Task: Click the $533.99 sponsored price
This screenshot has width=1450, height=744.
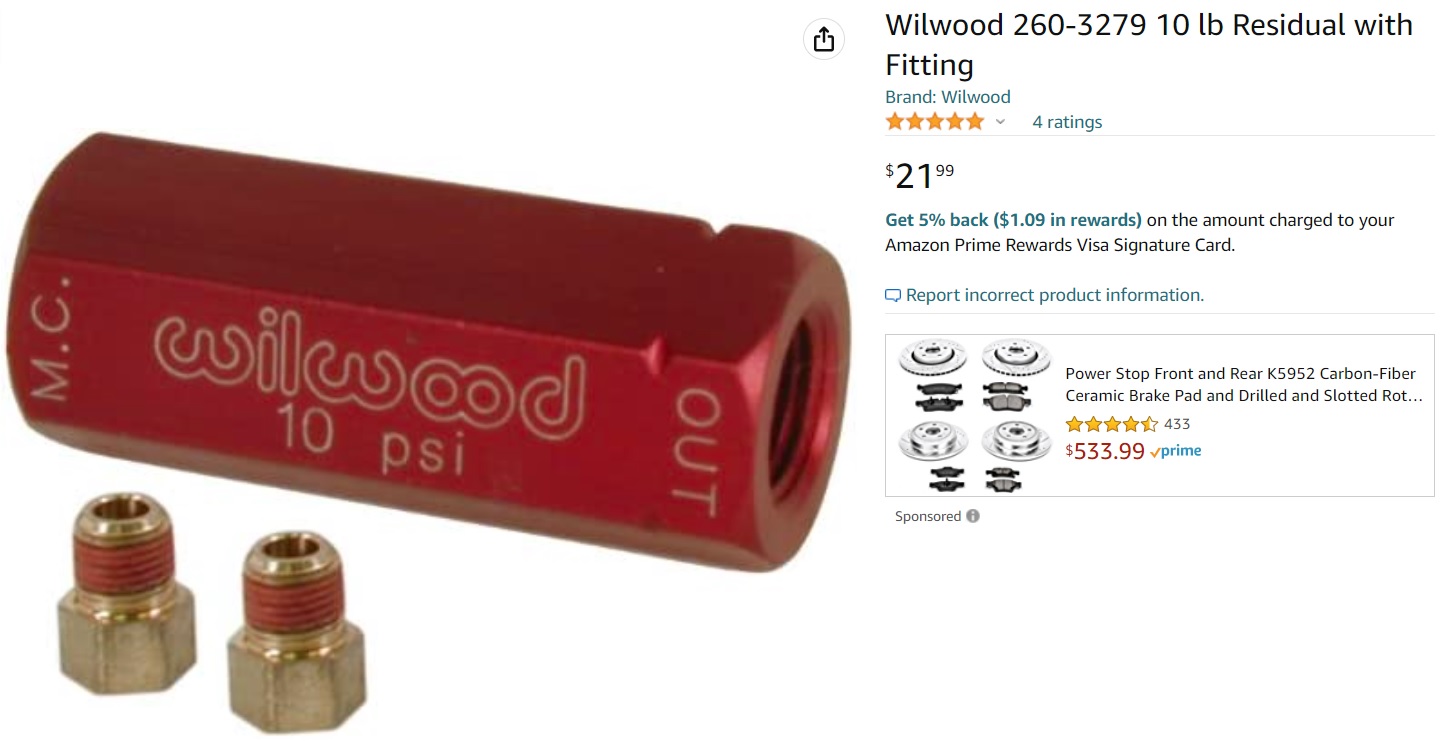Action: point(1105,451)
